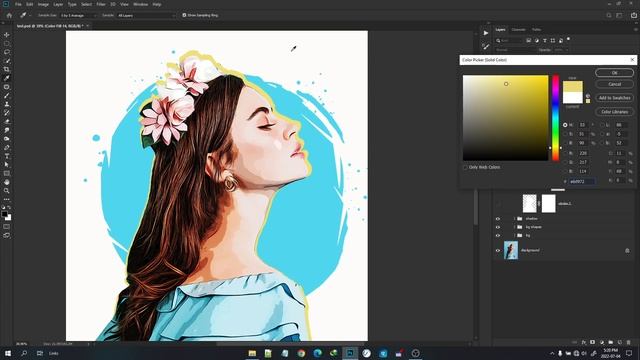Delete layer with trash icon
This screenshot has height=360, width=640.
[629, 342]
